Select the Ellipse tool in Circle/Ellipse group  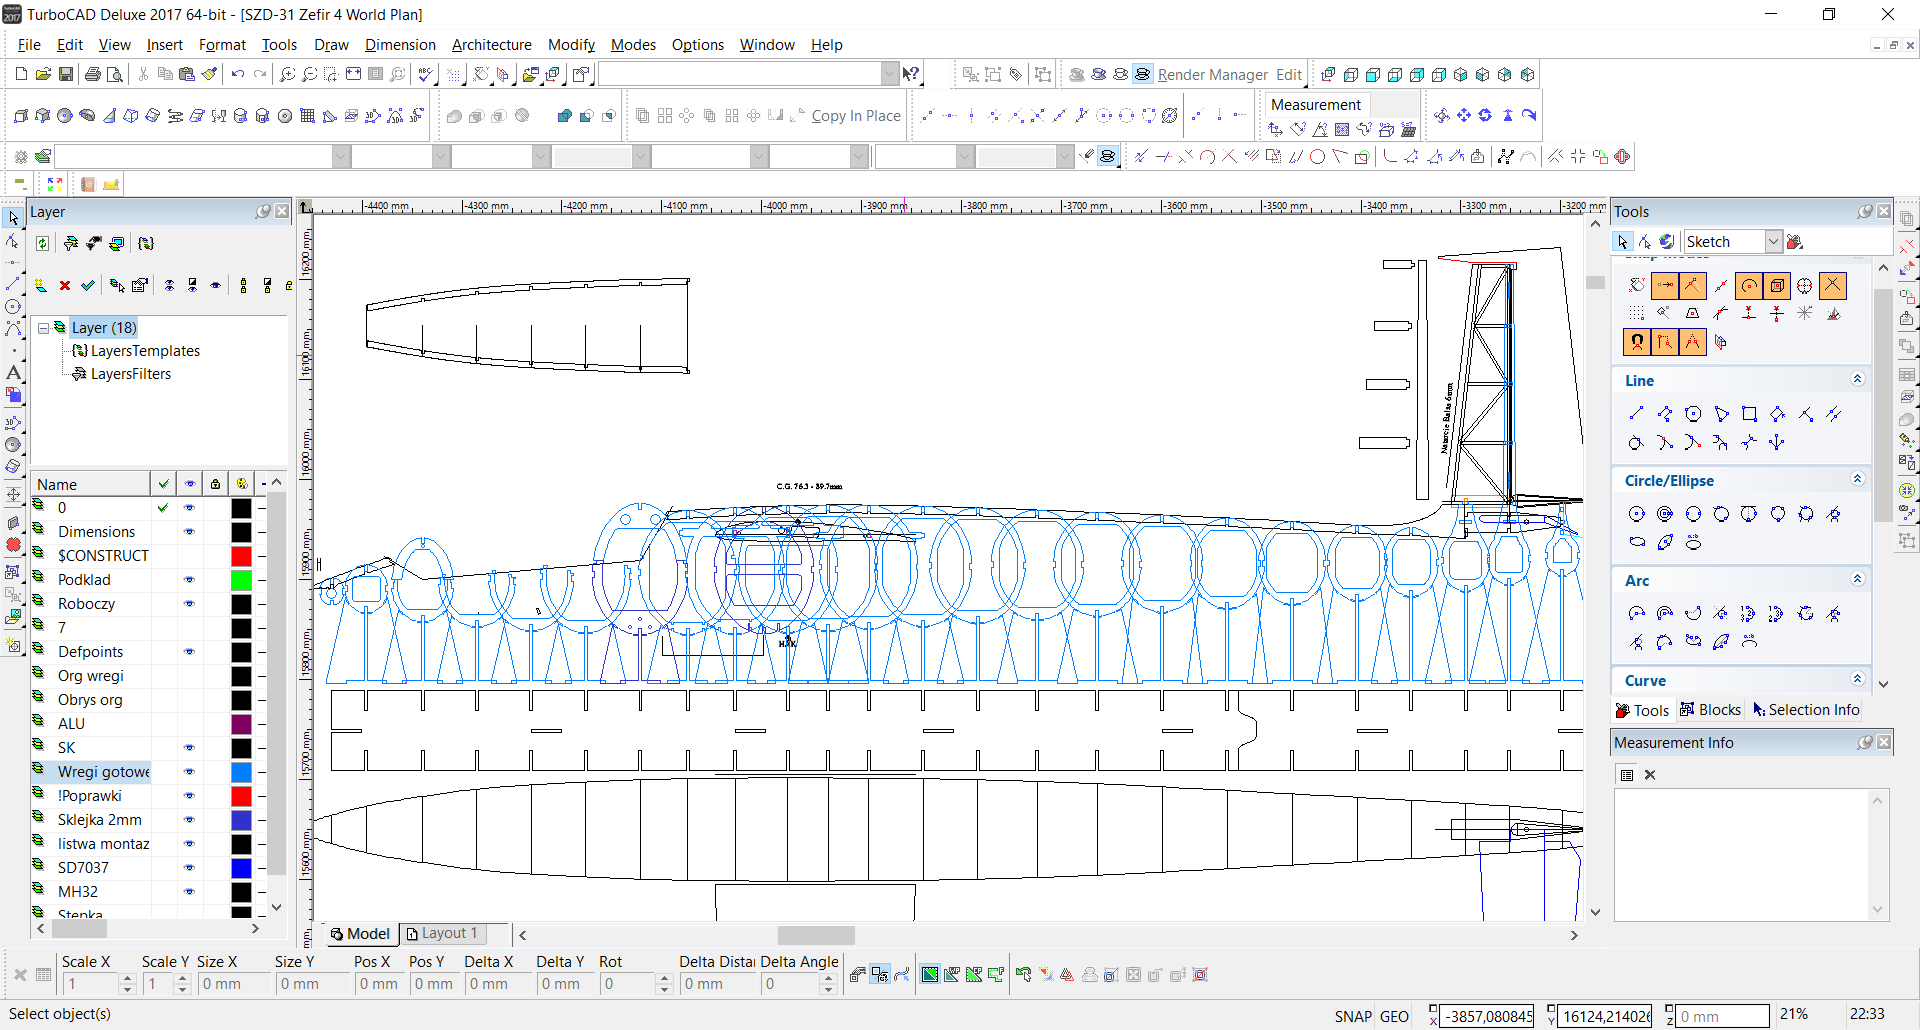[1637, 541]
